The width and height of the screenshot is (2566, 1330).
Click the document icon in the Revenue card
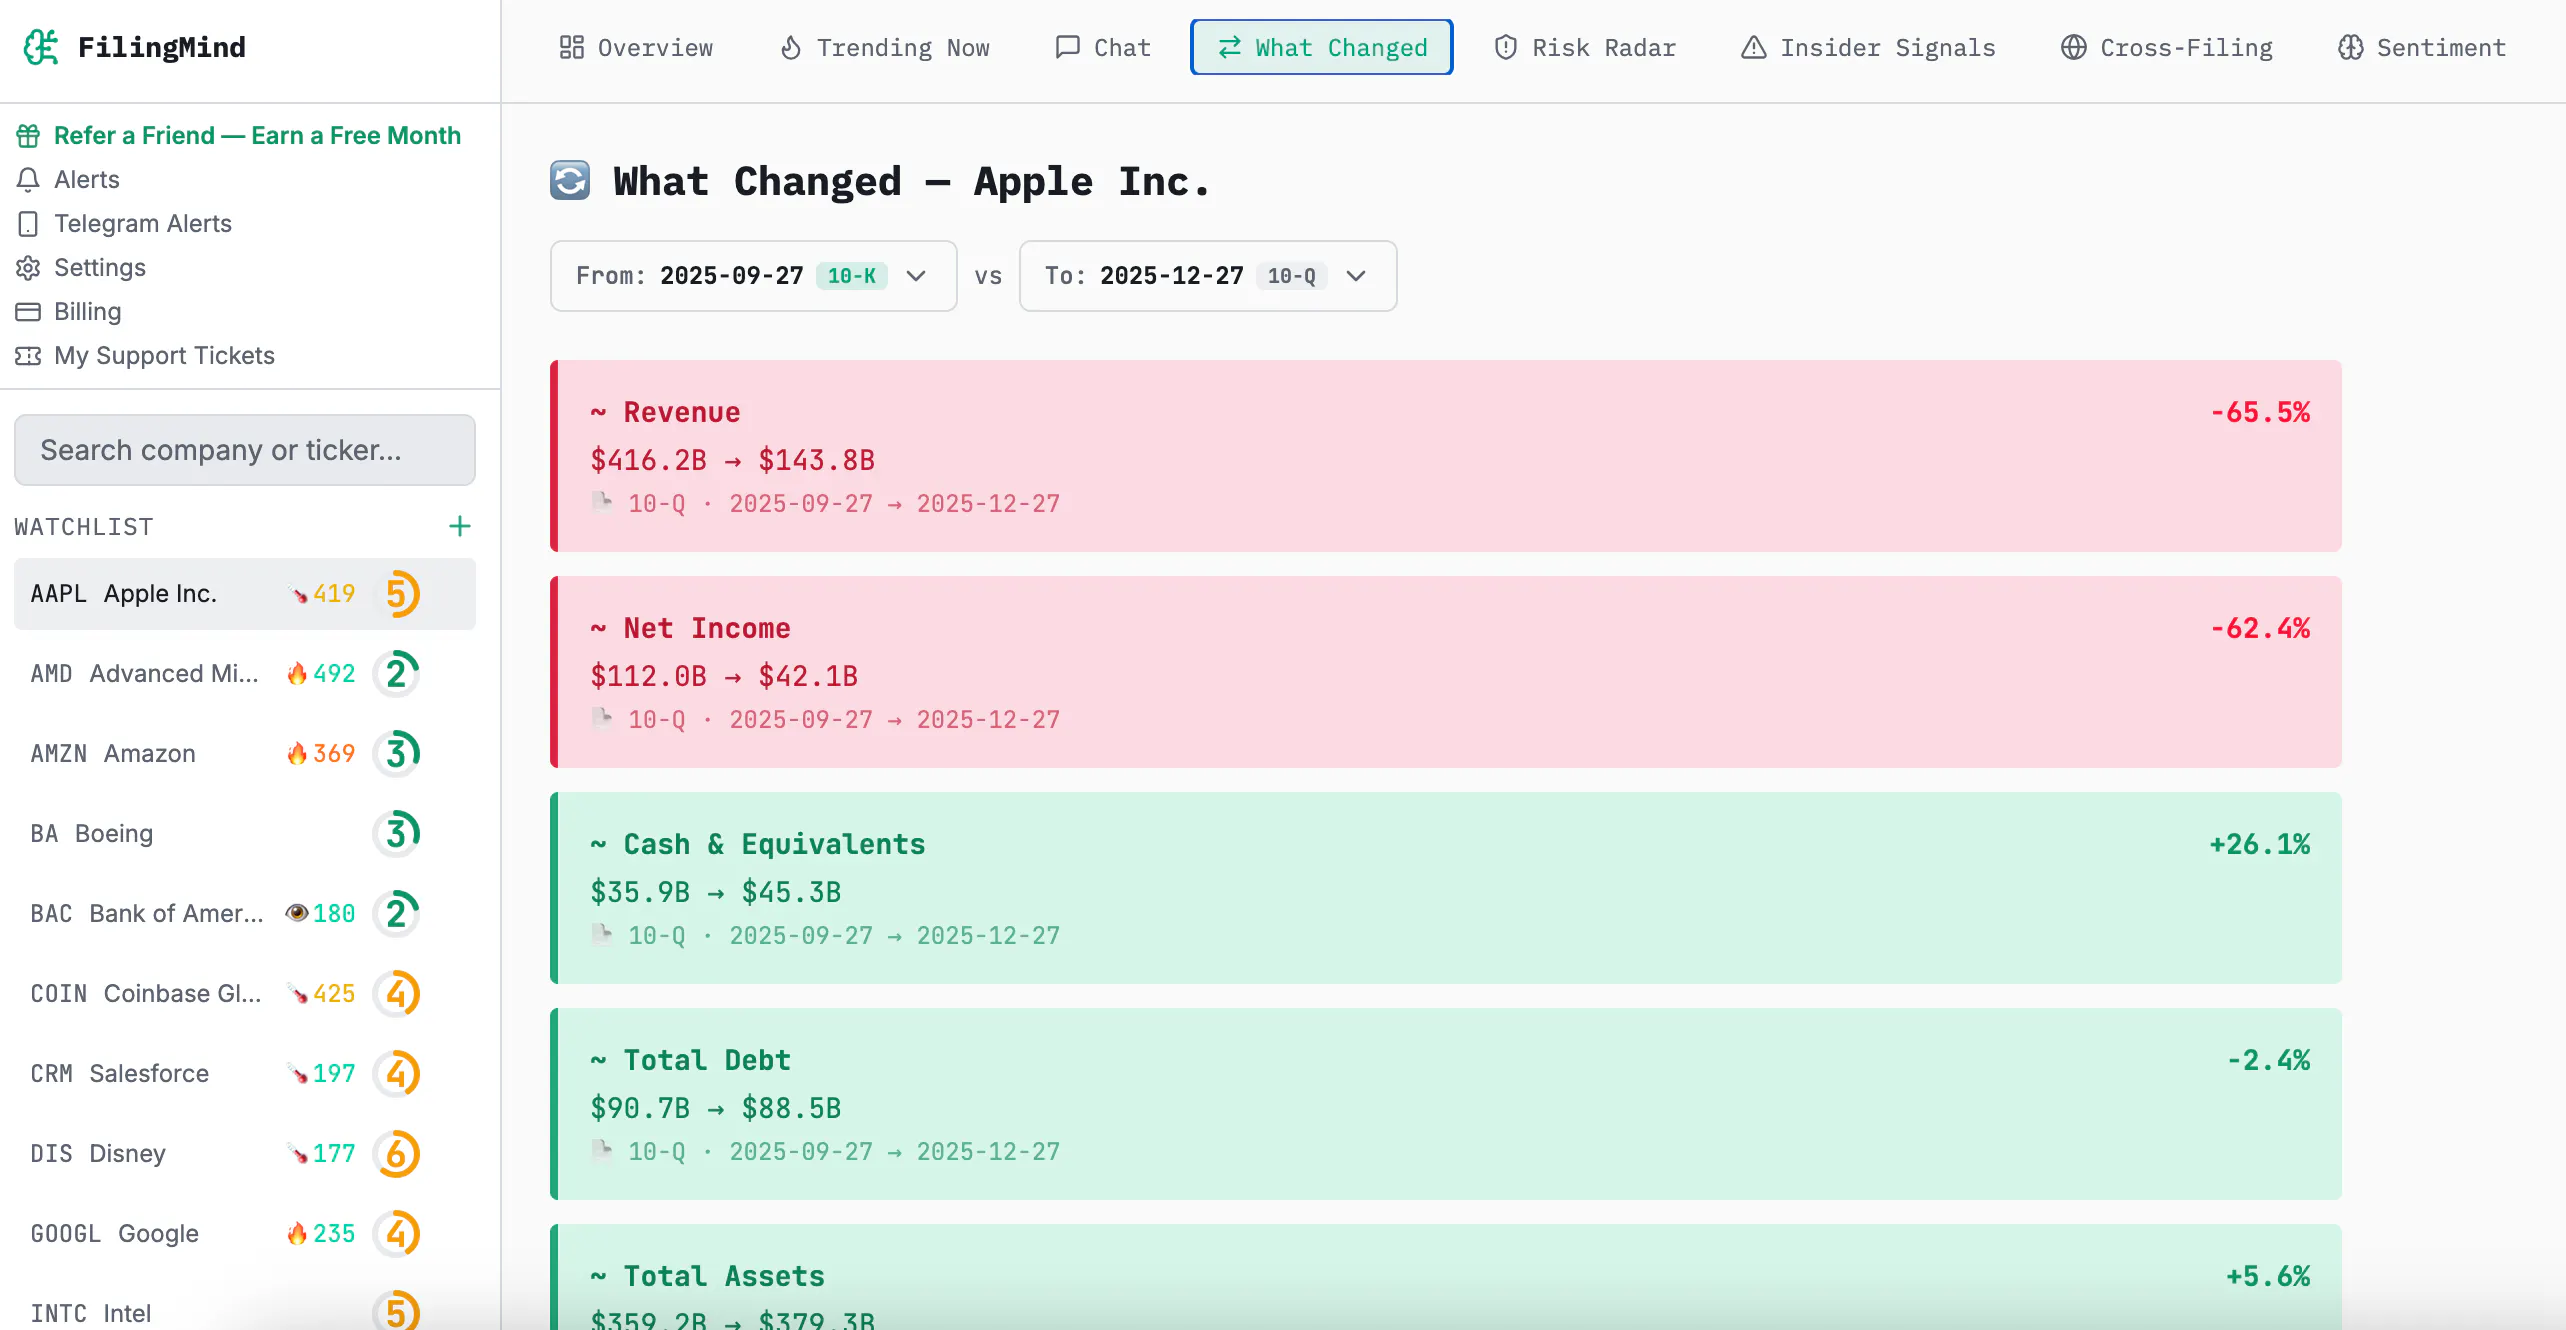coord(602,501)
